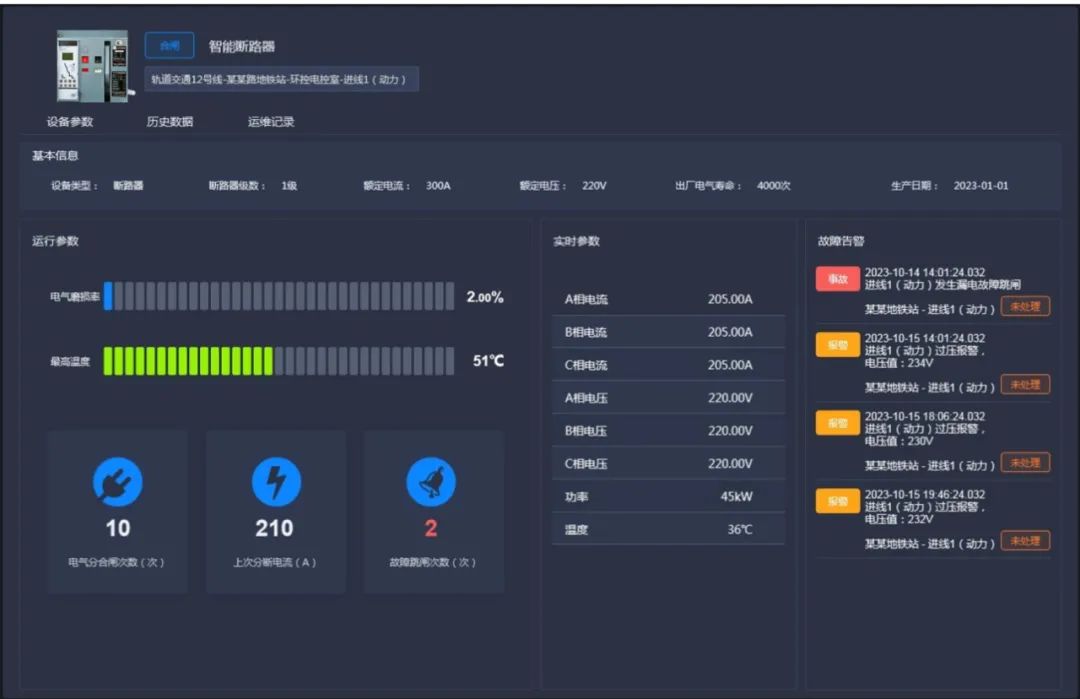
Task: Click 未处理 button for the leakage fault alarm
Action: point(1025,306)
